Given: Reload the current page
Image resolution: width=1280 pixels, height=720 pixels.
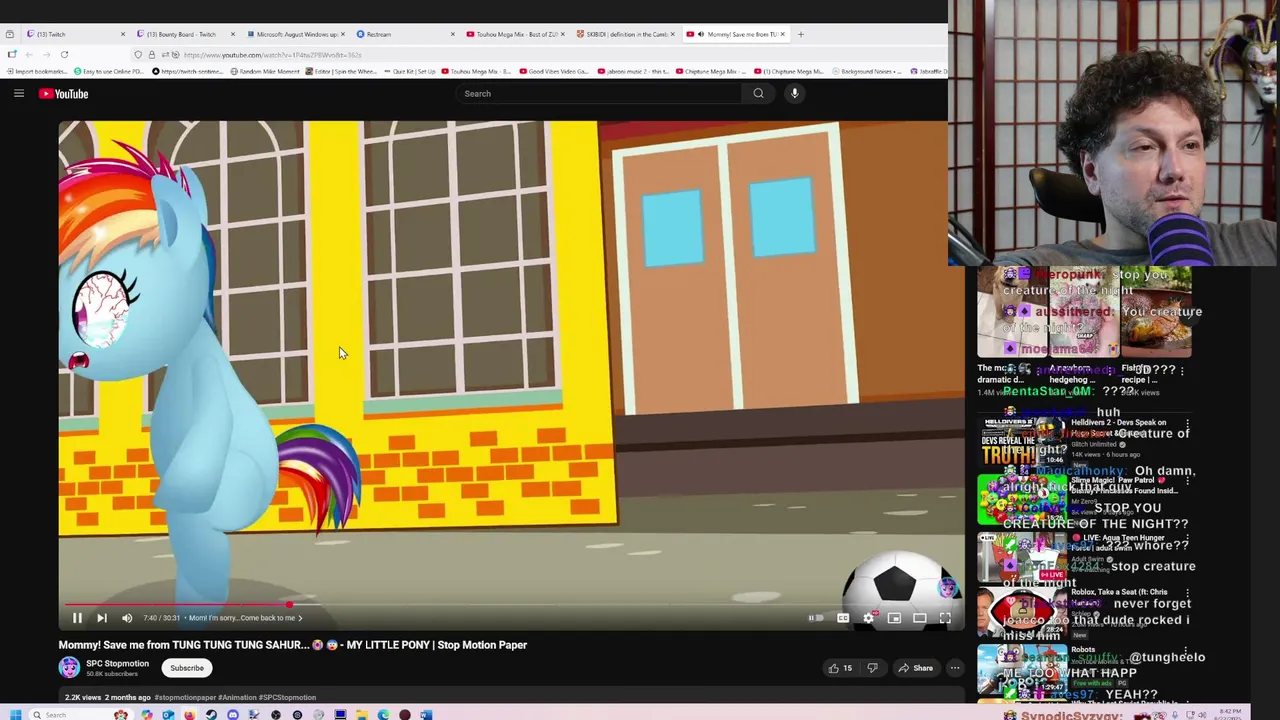Looking at the screenshot, I should pyautogui.click(x=64, y=54).
